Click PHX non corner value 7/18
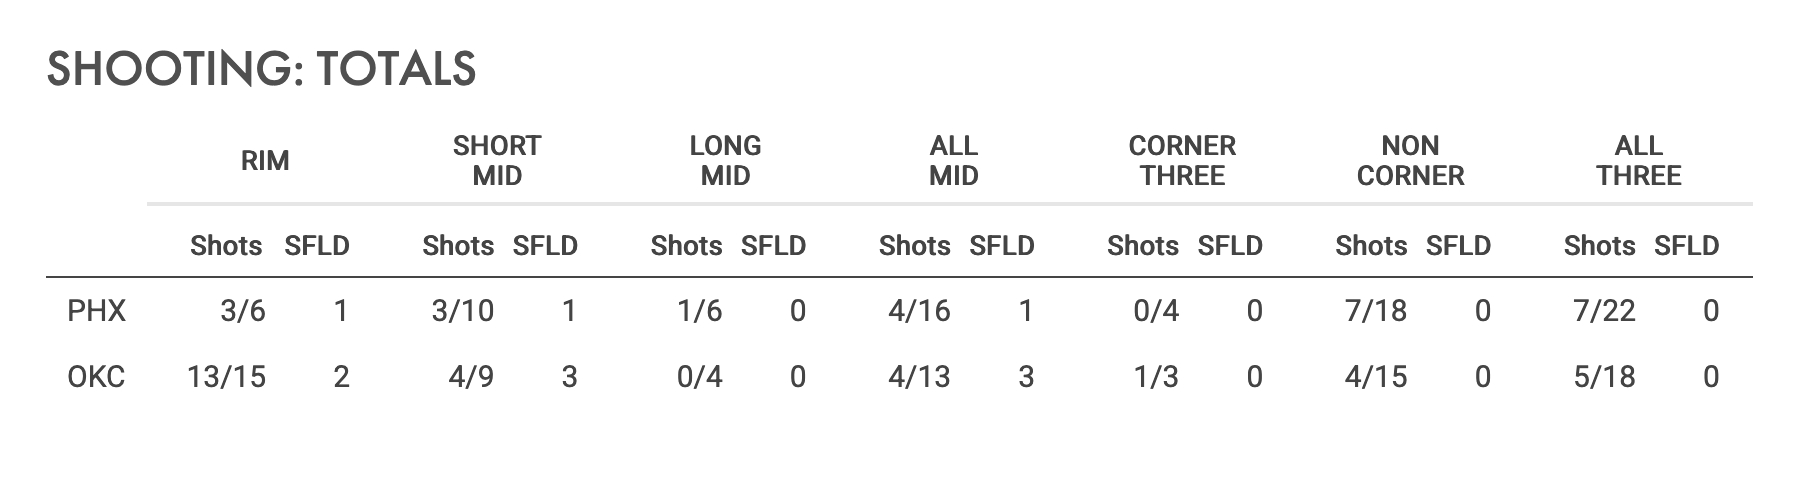The height and width of the screenshot is (480, 1804). coord(1375,312)
